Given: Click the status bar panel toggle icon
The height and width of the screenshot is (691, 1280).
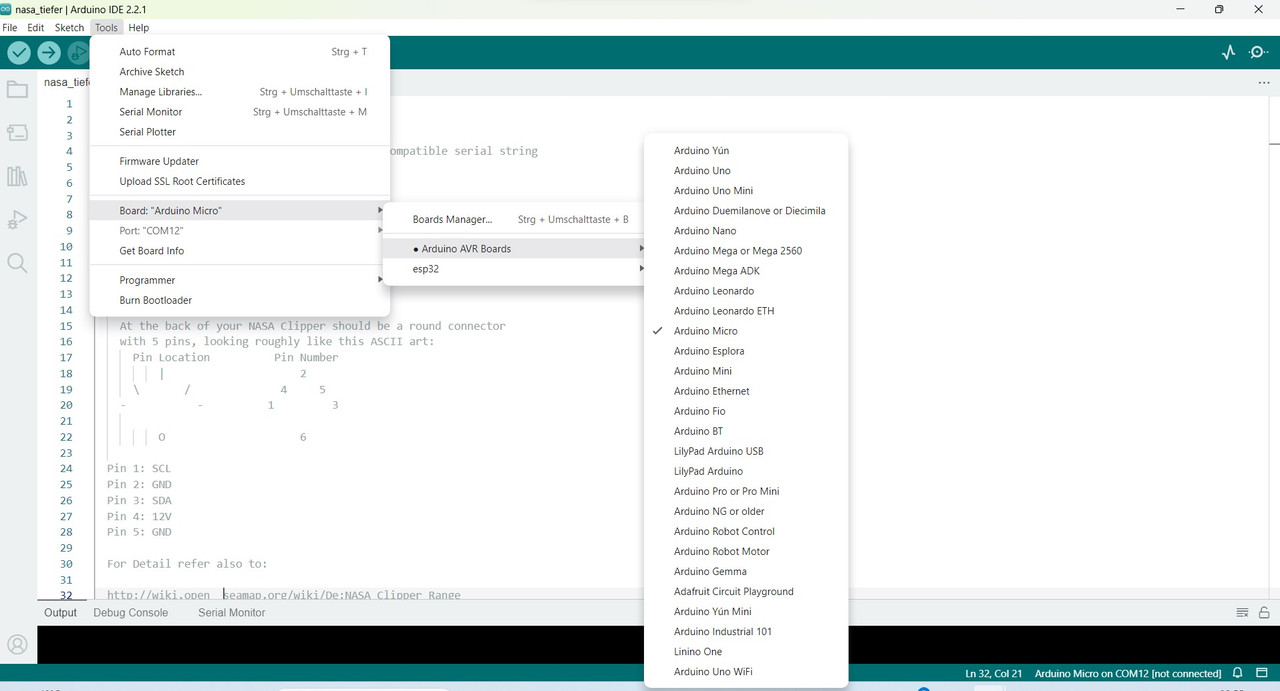Looking at the screenshot, I should coord(1262,673).
